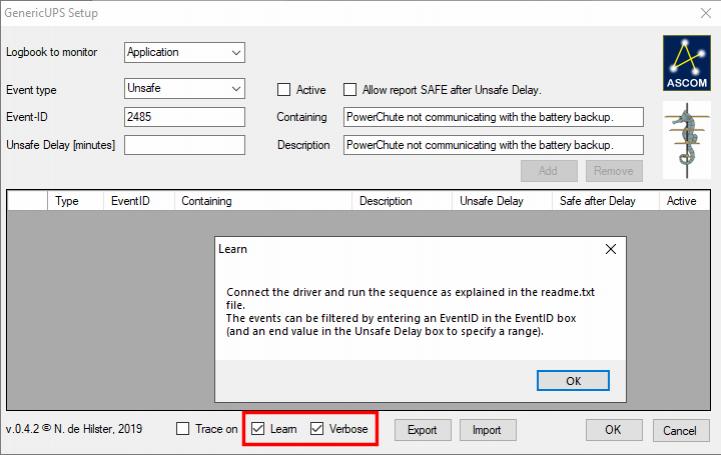Image resolution: width=721 pixels, height=455 pixels.
Task: Close the Learn dialog with X
Action: [611, 249]
